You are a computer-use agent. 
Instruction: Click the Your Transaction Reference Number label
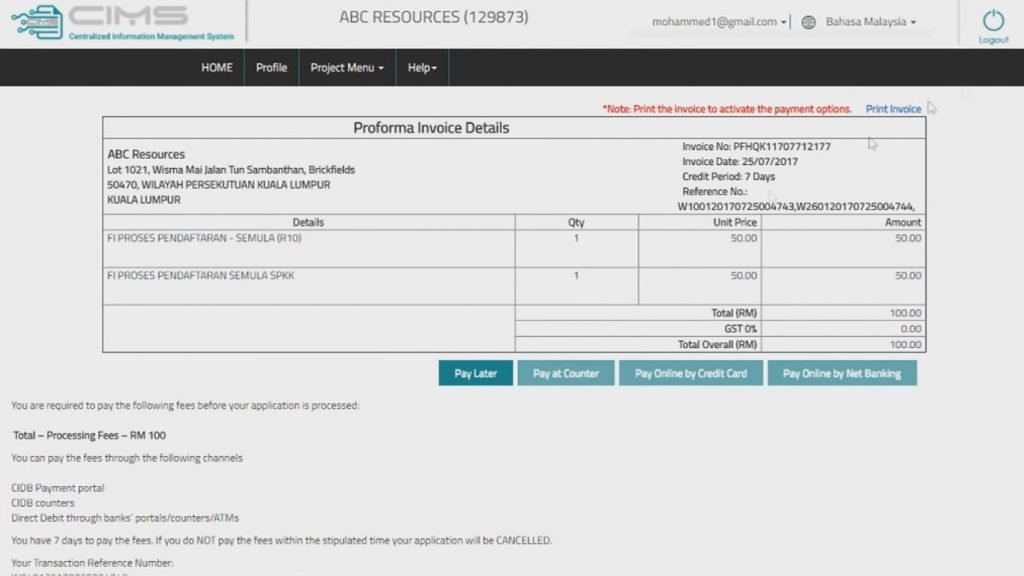(x=92, y=562)
